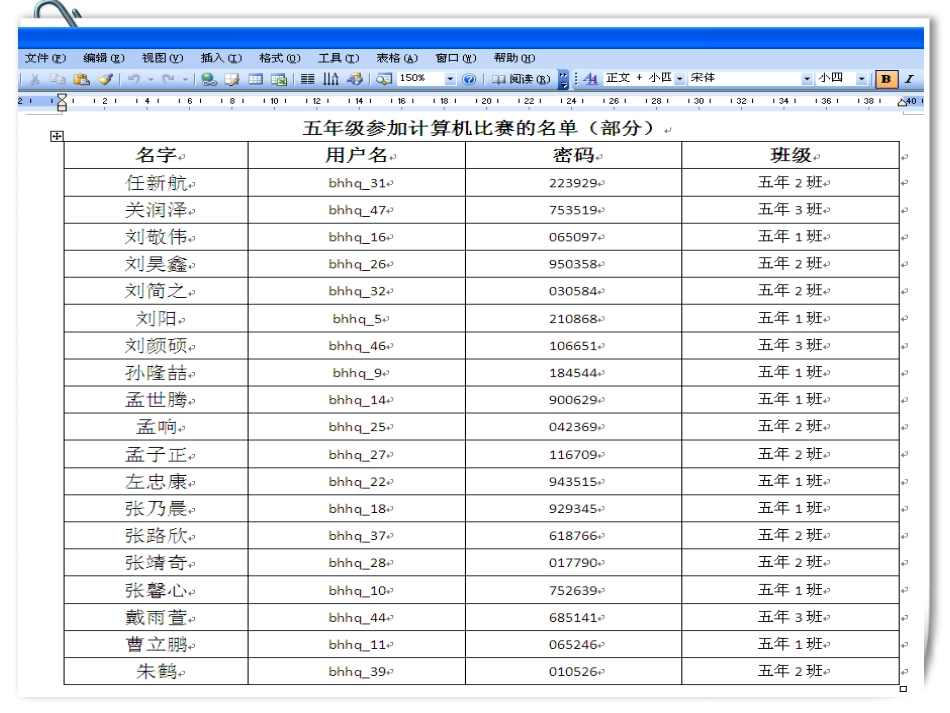Click the table move handle cross icon

tap(56, 136)
